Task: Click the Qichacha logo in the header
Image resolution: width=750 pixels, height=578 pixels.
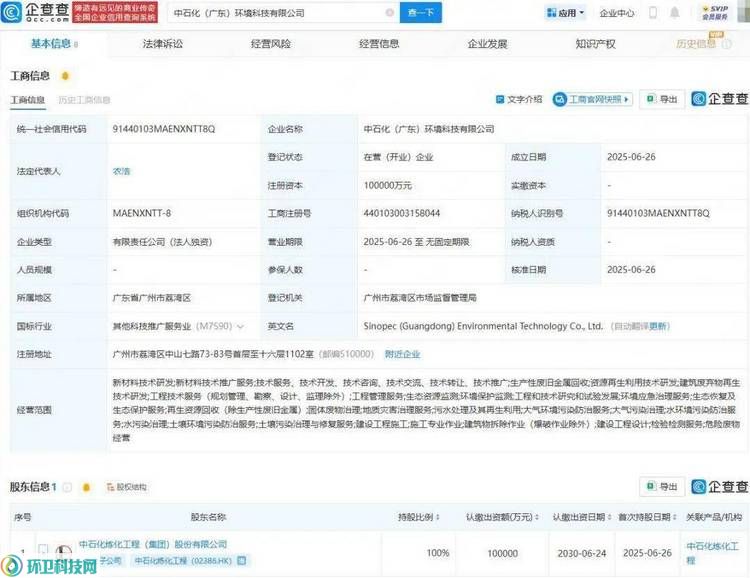Action: (35, 12)
